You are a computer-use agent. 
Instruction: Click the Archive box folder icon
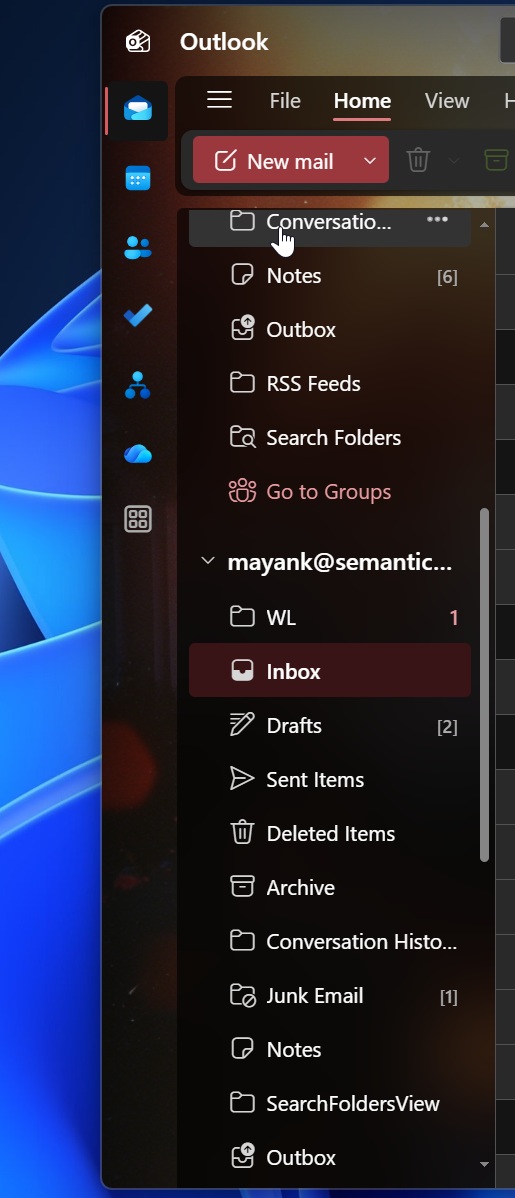pyautogui.click(x=242, y=887)
